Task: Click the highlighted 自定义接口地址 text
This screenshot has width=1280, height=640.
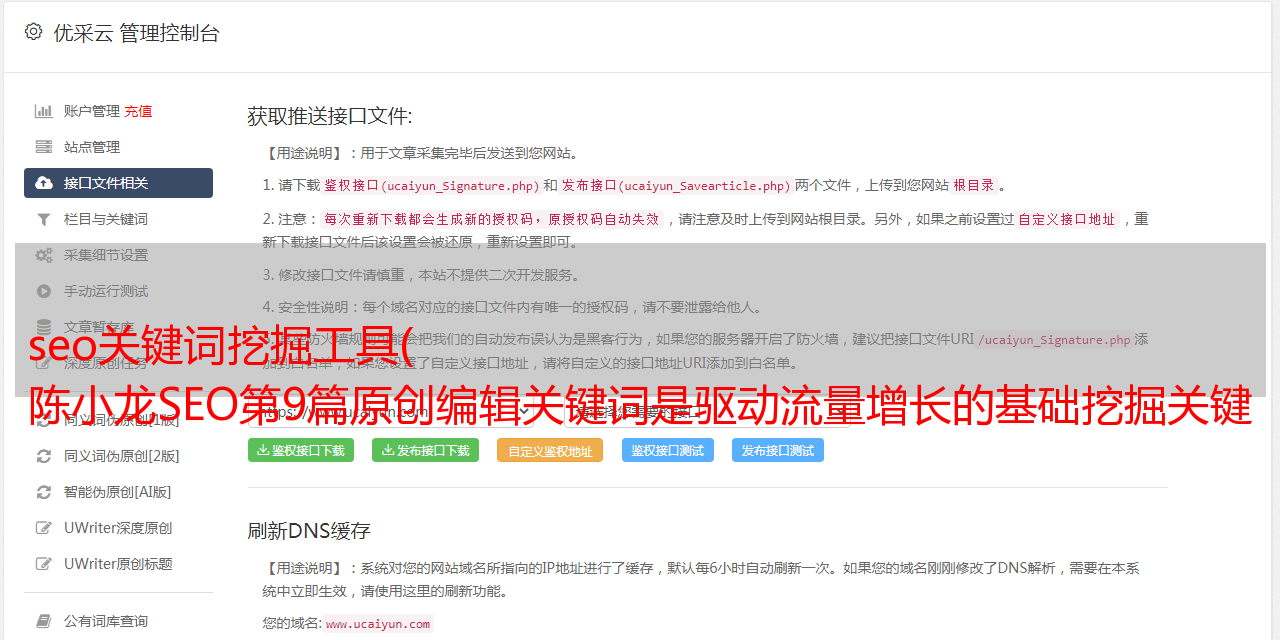Action: (x=1067, y=219)
